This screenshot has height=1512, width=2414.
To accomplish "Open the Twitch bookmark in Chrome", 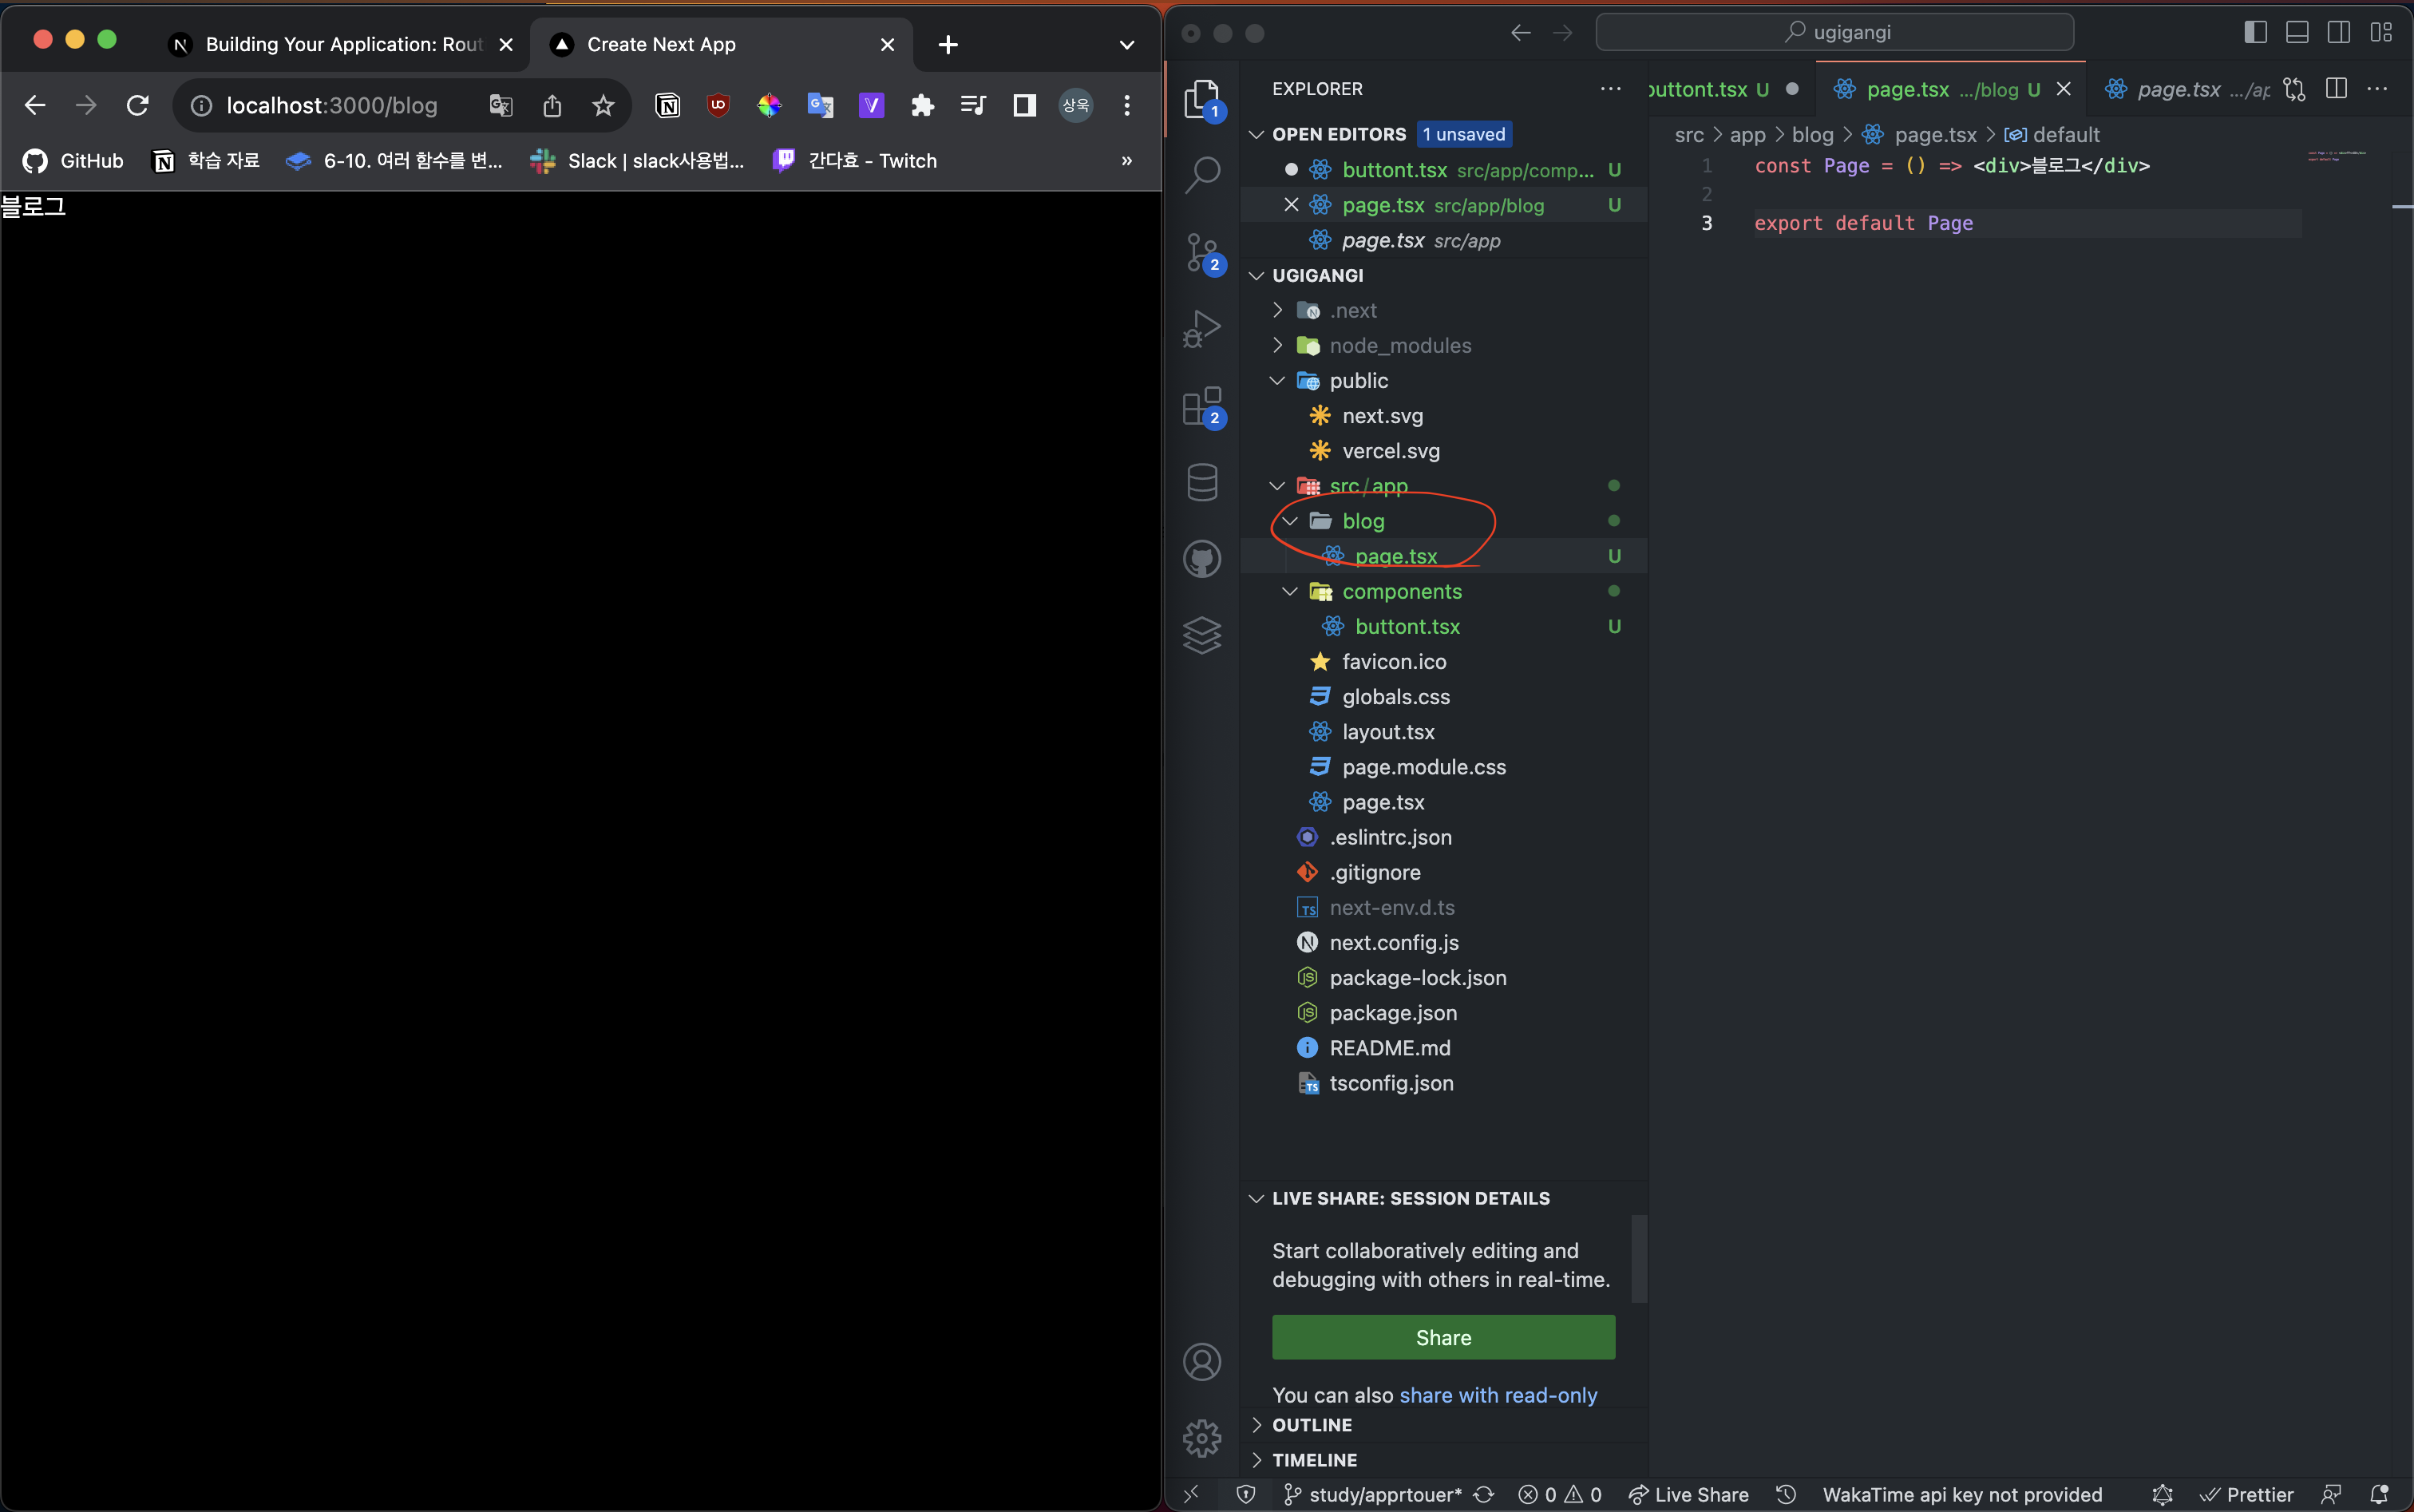I will pyautogui.click(x=856, y=160).
